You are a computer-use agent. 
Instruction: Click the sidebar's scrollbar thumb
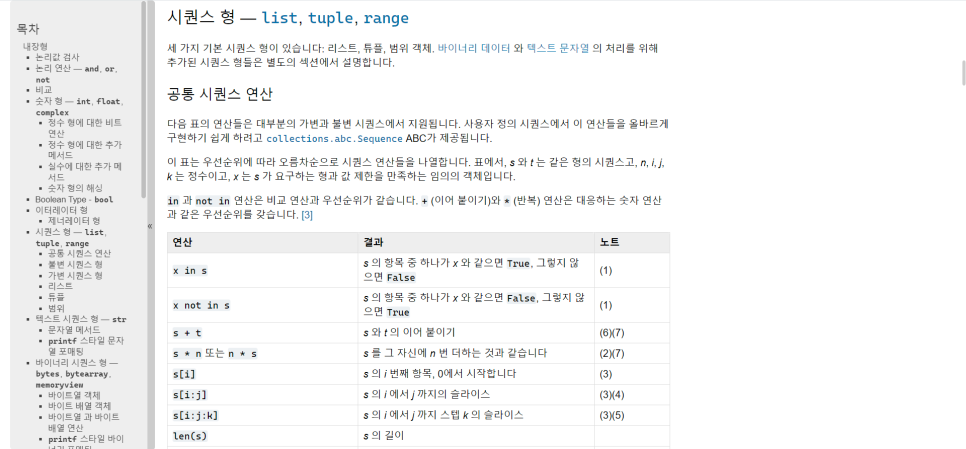click(144, 99)
